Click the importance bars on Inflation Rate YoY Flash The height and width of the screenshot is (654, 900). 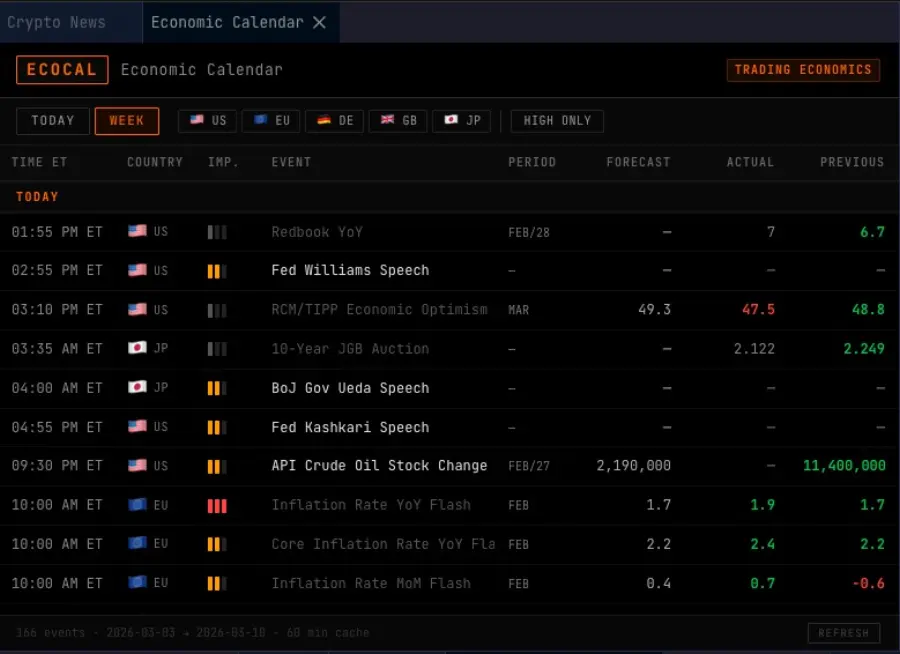pyautogui.click(x=217, y=505)
